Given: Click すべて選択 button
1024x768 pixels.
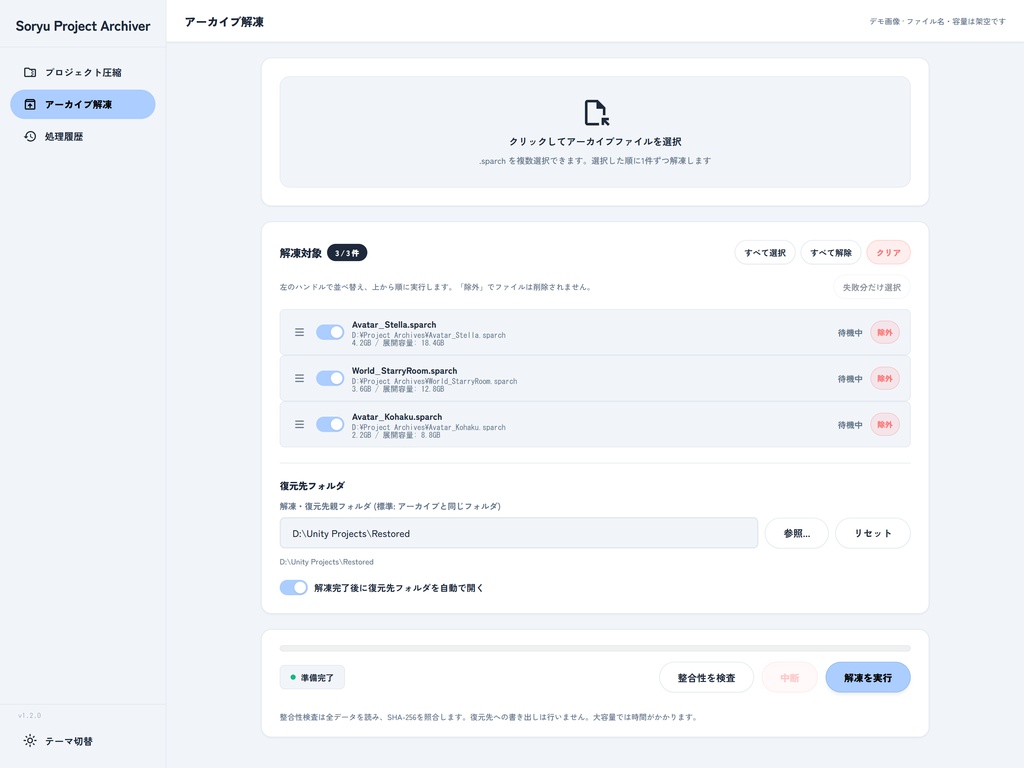Looking at the screenshot, I should [765, 253].
